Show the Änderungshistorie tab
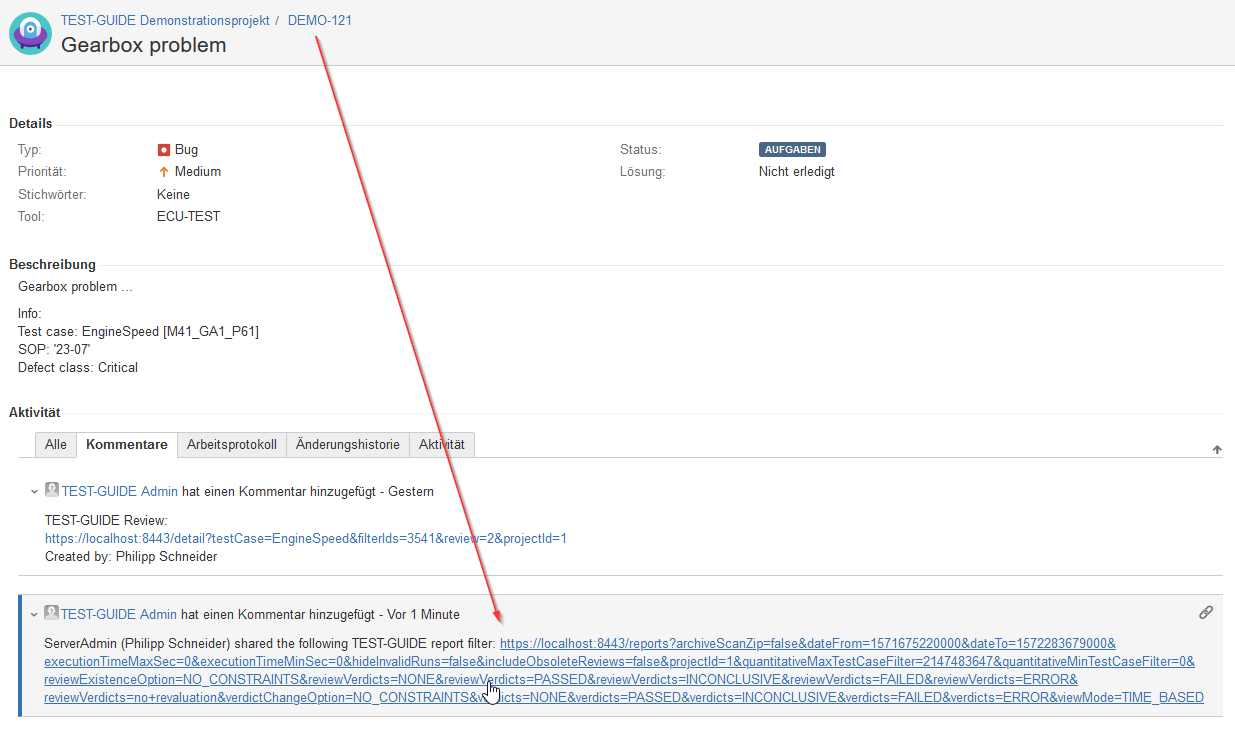 point(347,445)
